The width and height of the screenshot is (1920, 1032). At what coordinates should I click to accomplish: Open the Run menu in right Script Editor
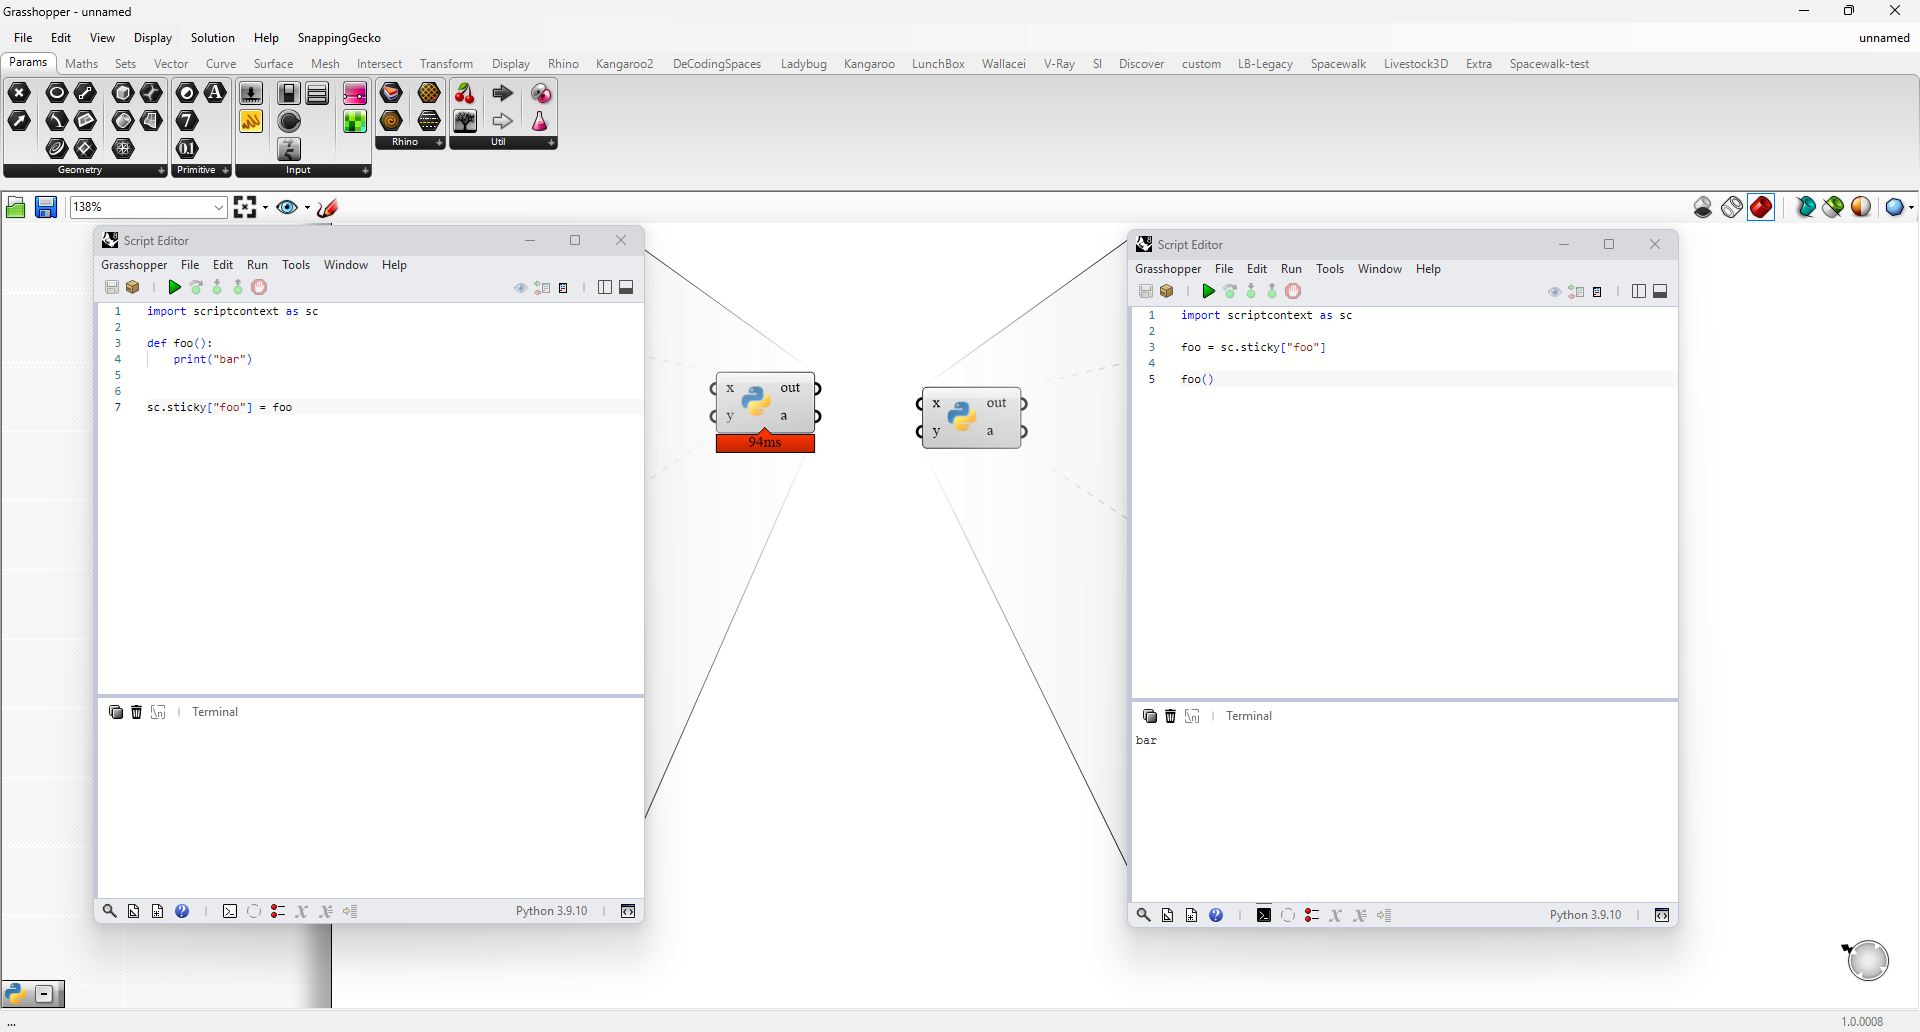point(1291,269)
